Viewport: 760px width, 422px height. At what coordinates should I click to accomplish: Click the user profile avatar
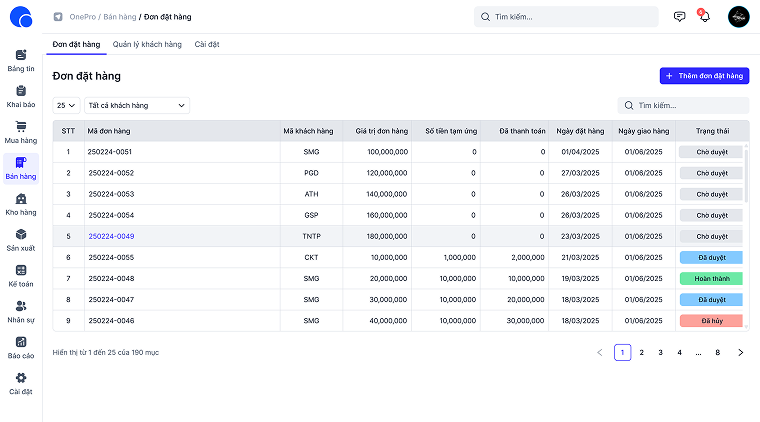pos(738,17)
